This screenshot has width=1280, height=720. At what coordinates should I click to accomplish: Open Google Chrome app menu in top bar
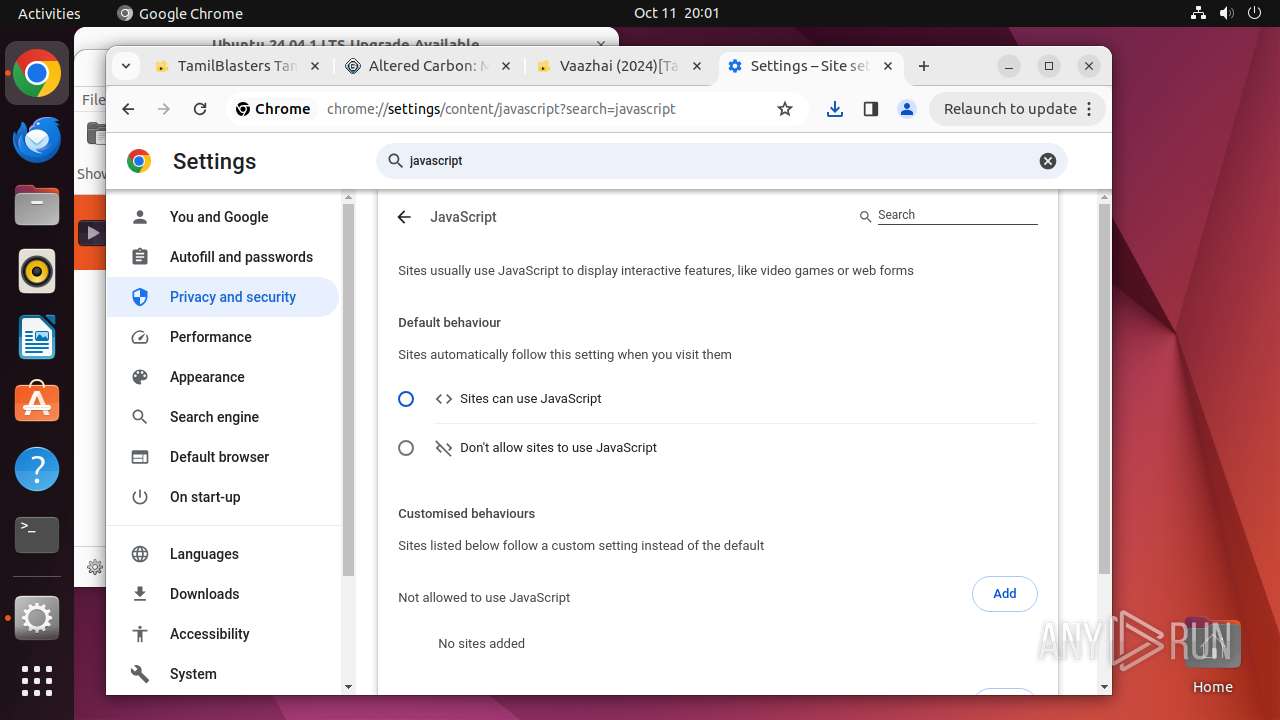180,13
